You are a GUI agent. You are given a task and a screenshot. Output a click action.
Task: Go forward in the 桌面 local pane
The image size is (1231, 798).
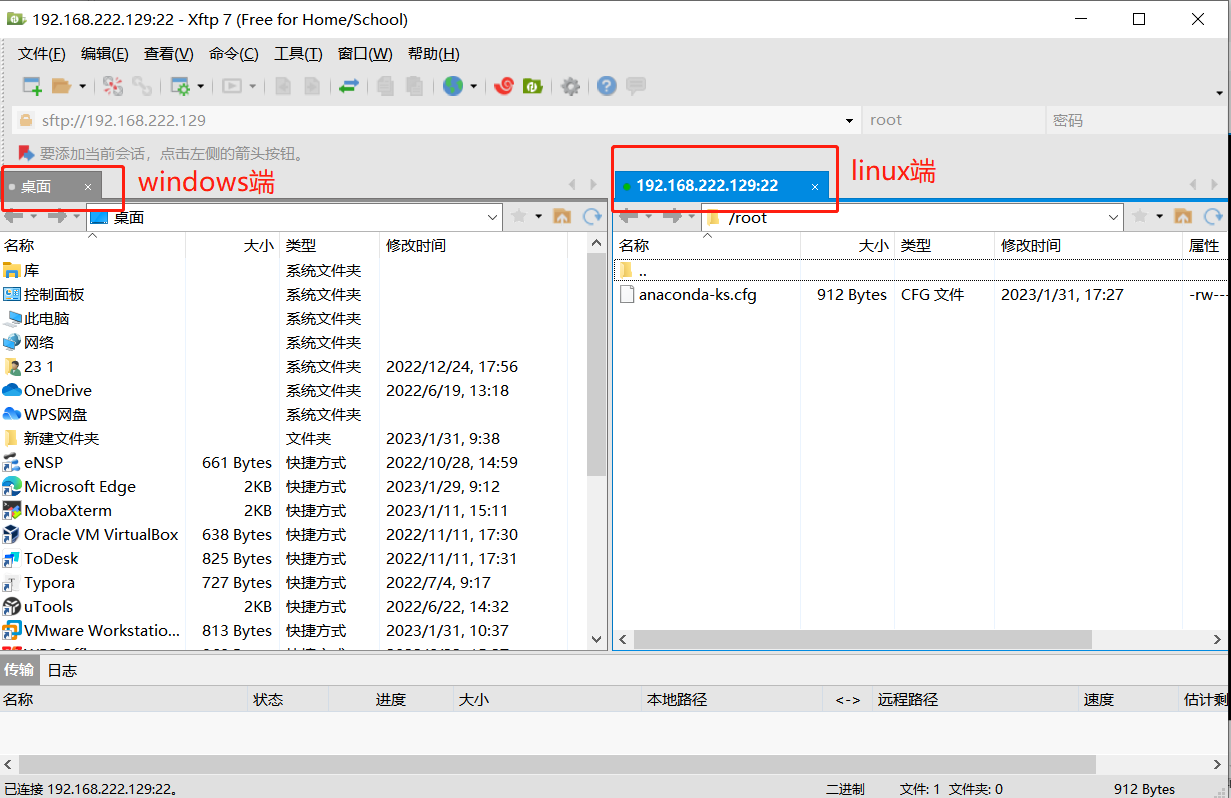(57, 216)
